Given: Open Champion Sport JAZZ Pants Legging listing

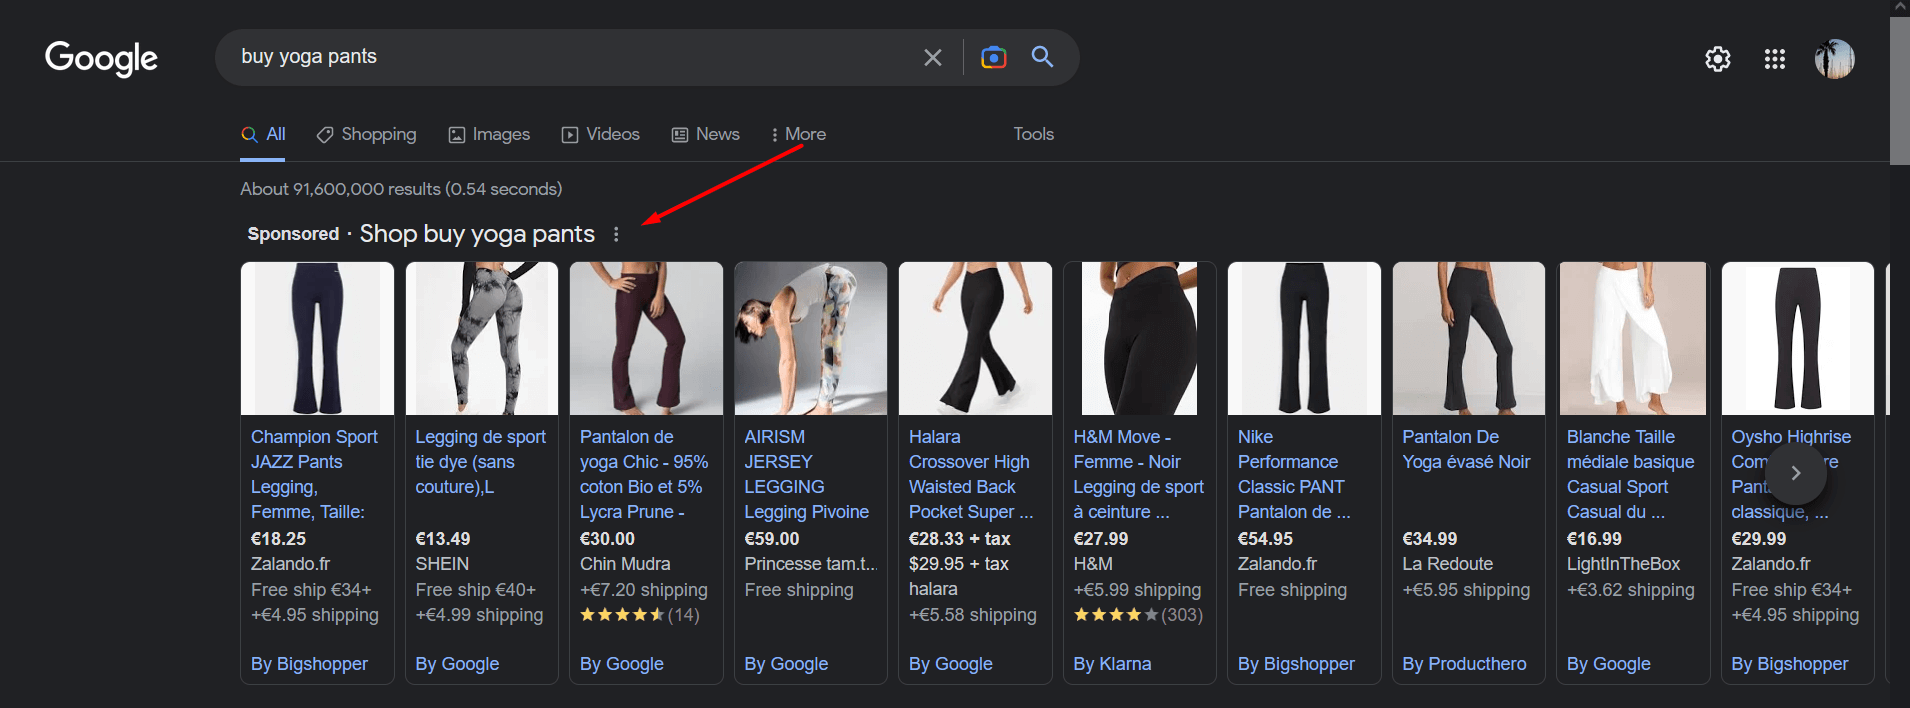Looking at the screenshot, I should (x=314, y=474).
